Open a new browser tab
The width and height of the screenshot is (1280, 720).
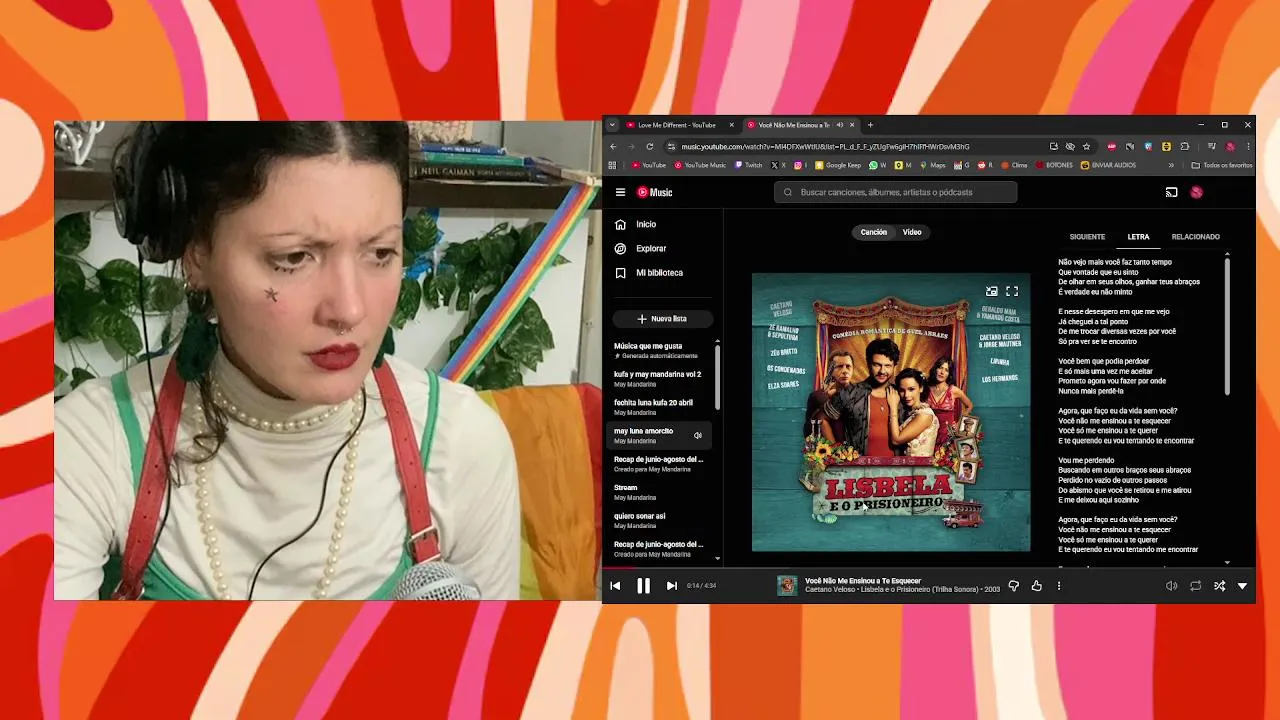pyautogui.click(x=870, y=125)
